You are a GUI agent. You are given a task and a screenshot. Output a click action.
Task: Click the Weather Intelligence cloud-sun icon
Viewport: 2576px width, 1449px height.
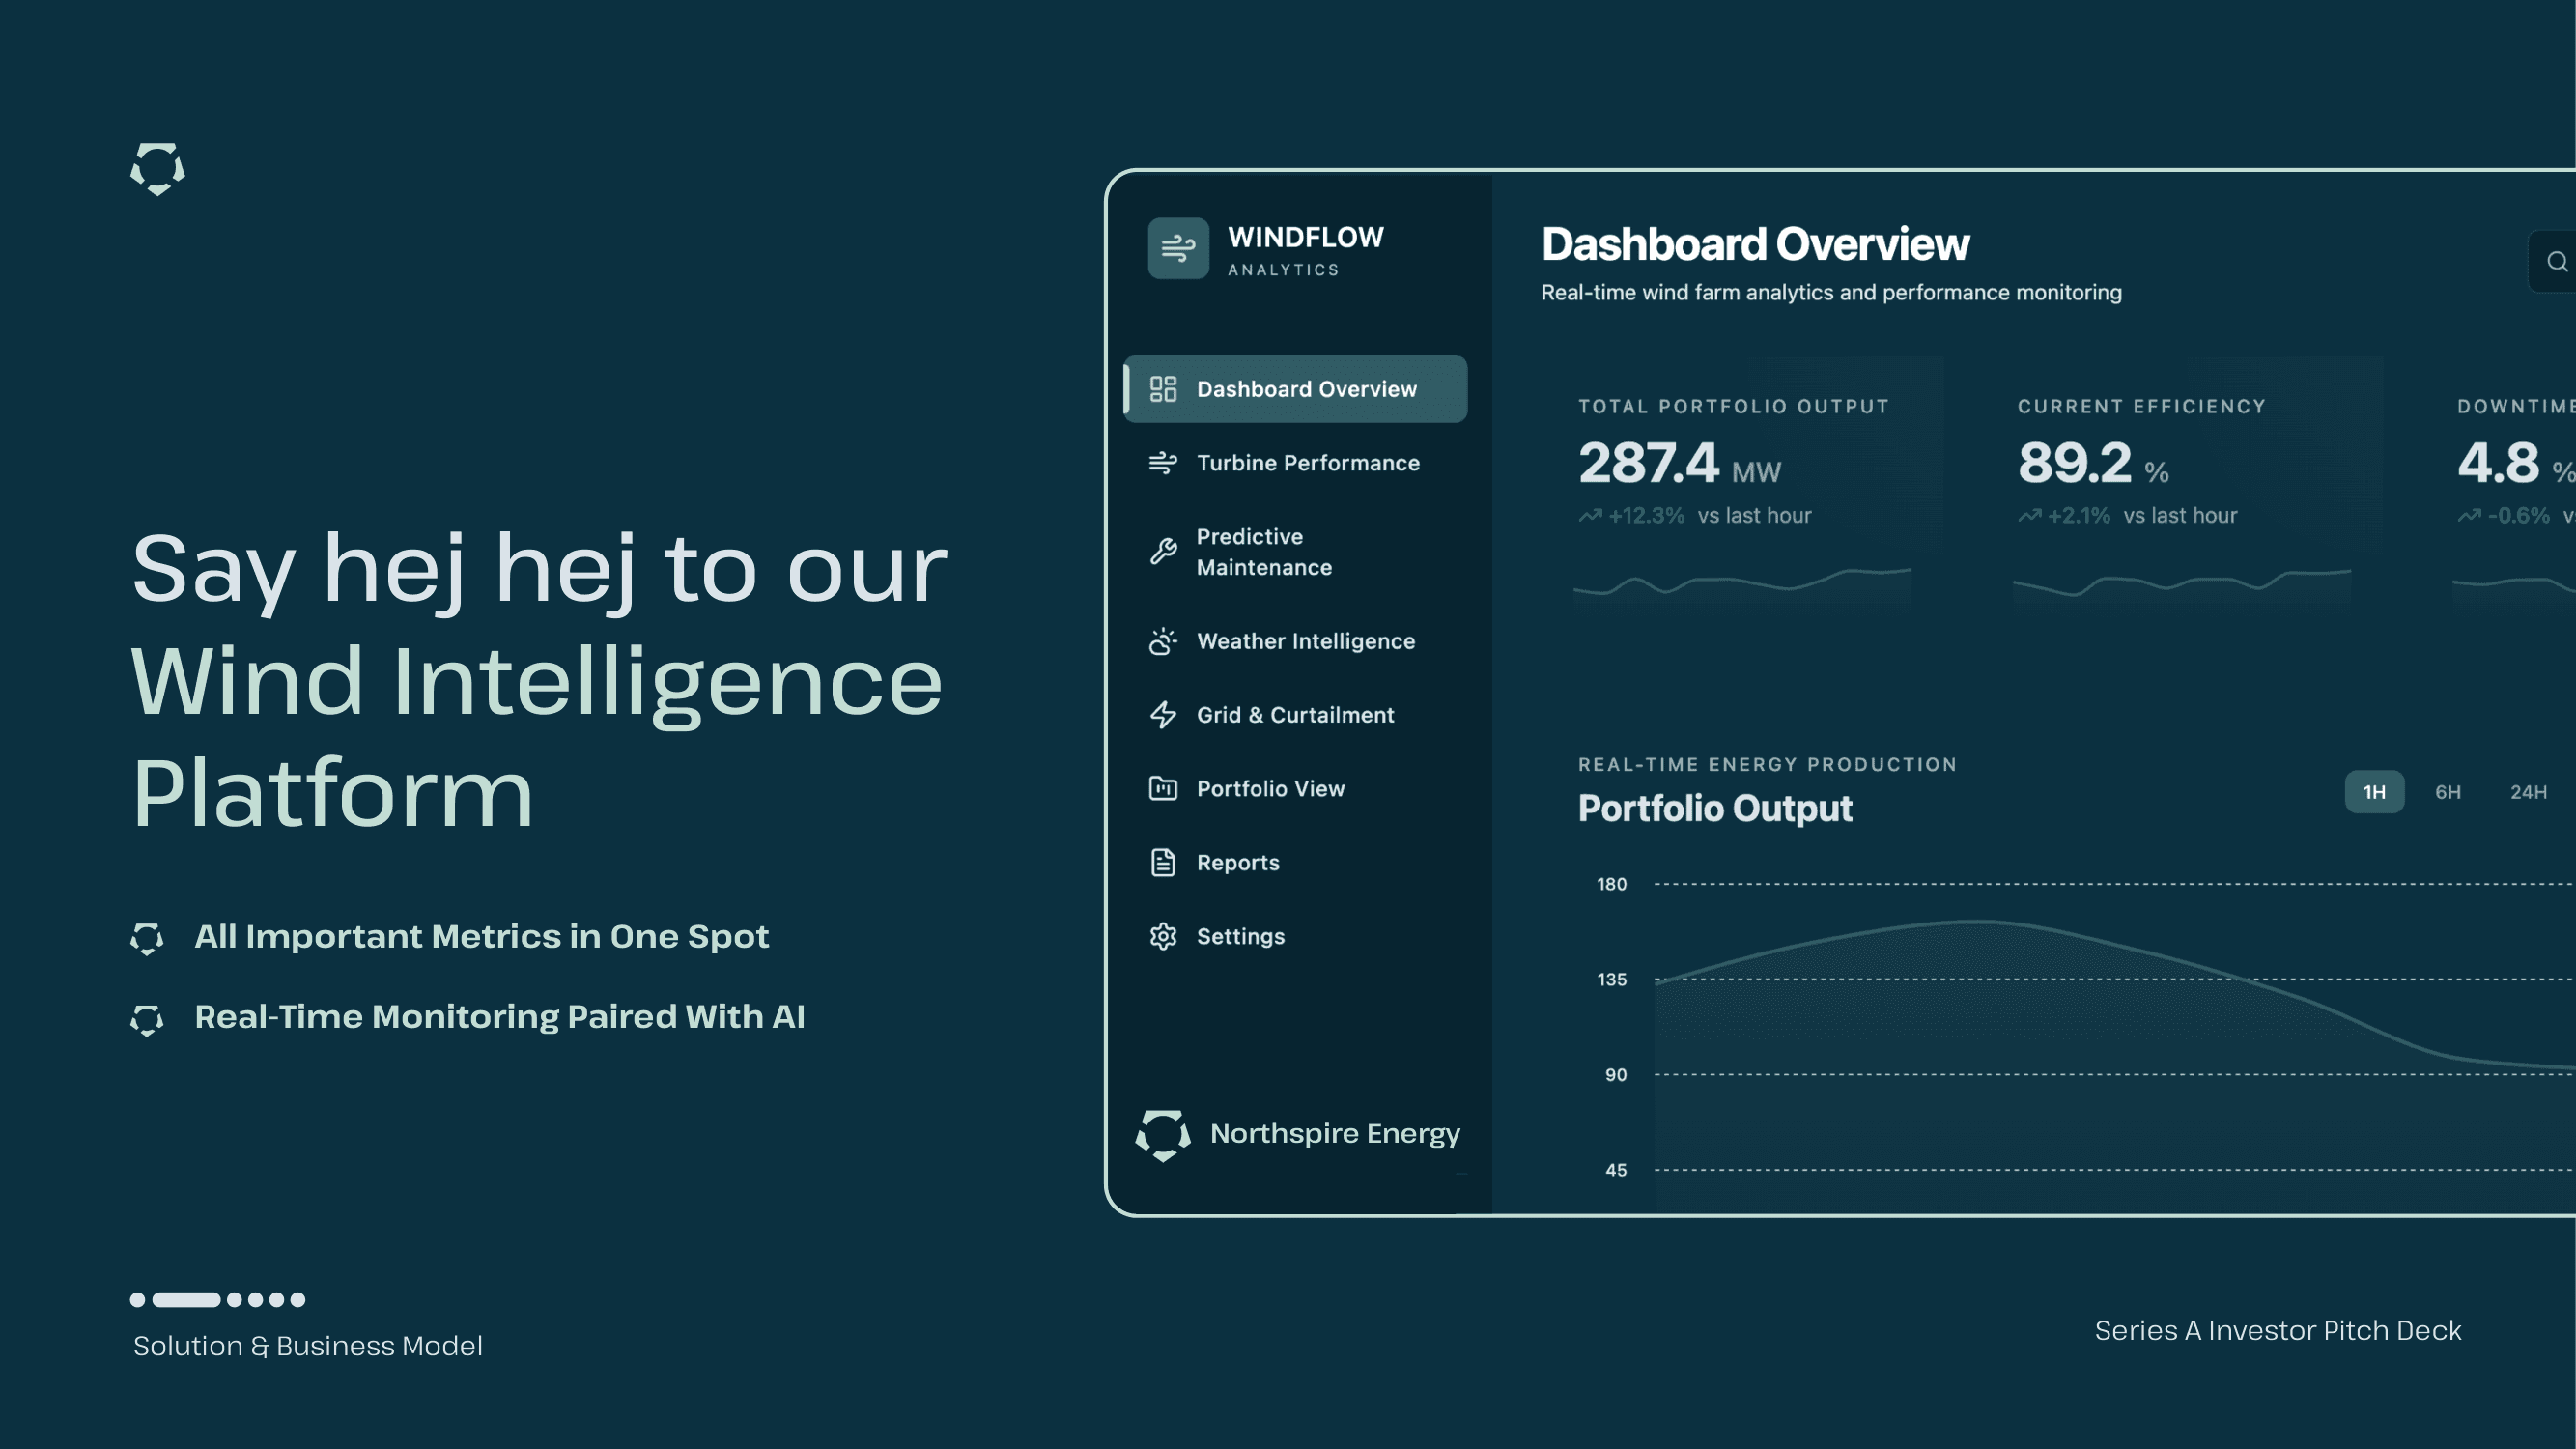(1162, 641)
